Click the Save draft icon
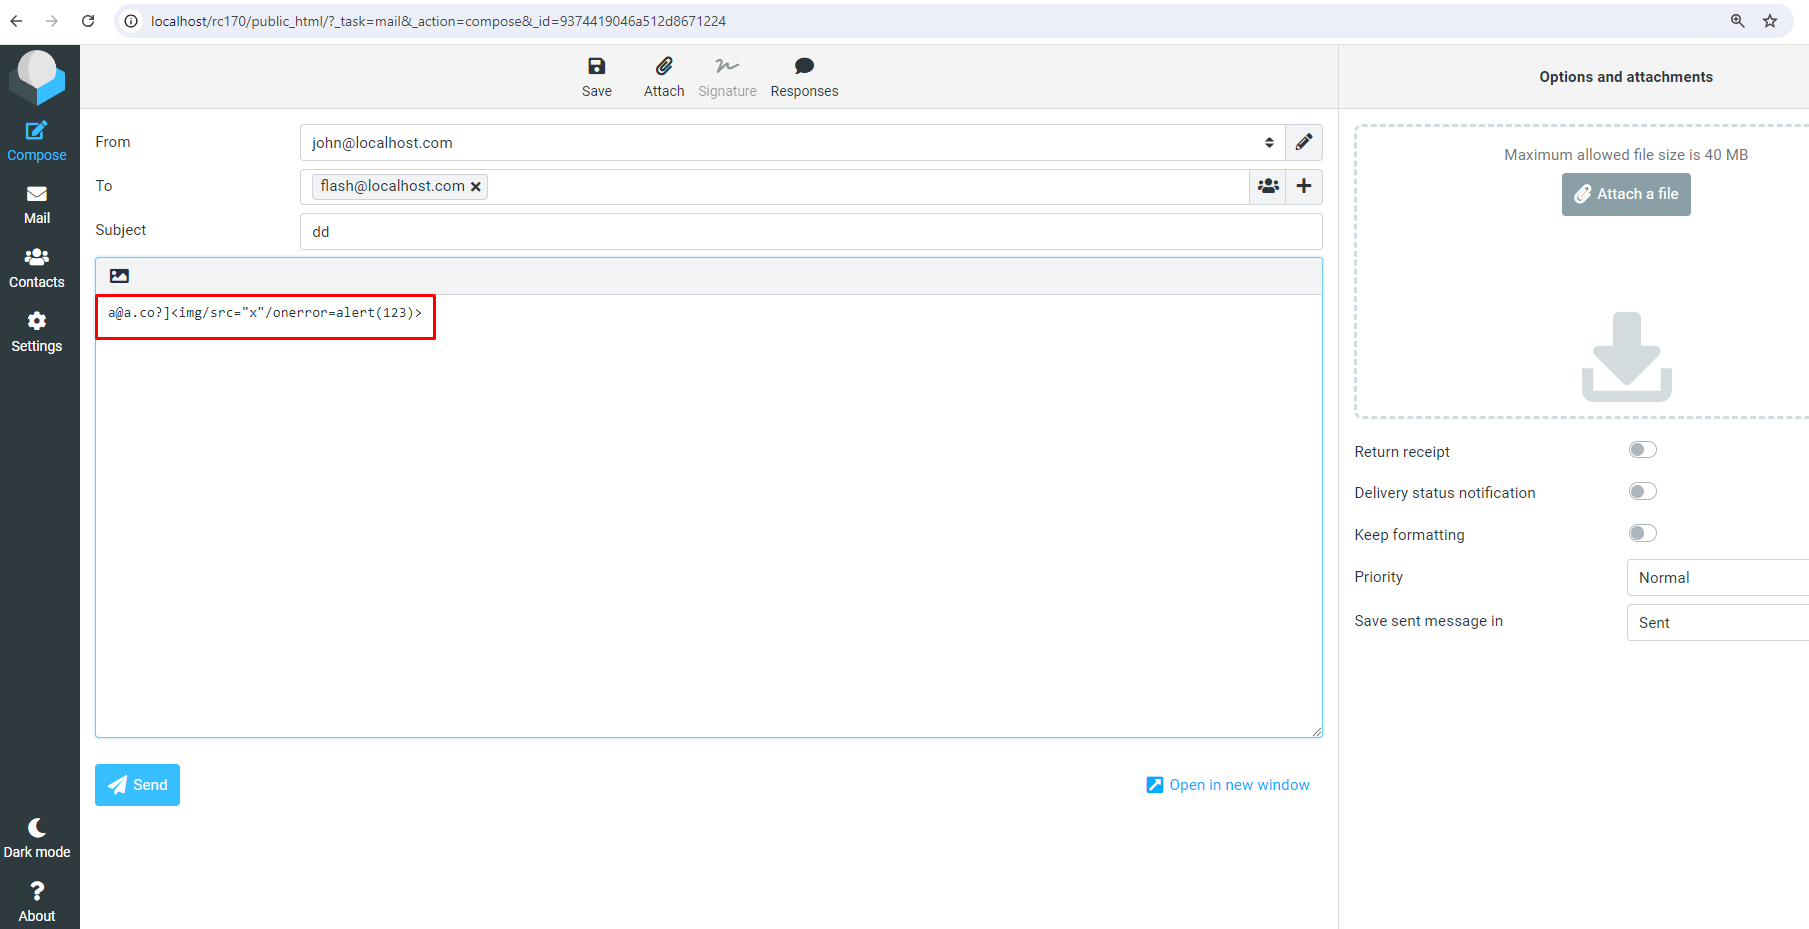This screenshot has width=1809, height=929. (x=596, y=66)
